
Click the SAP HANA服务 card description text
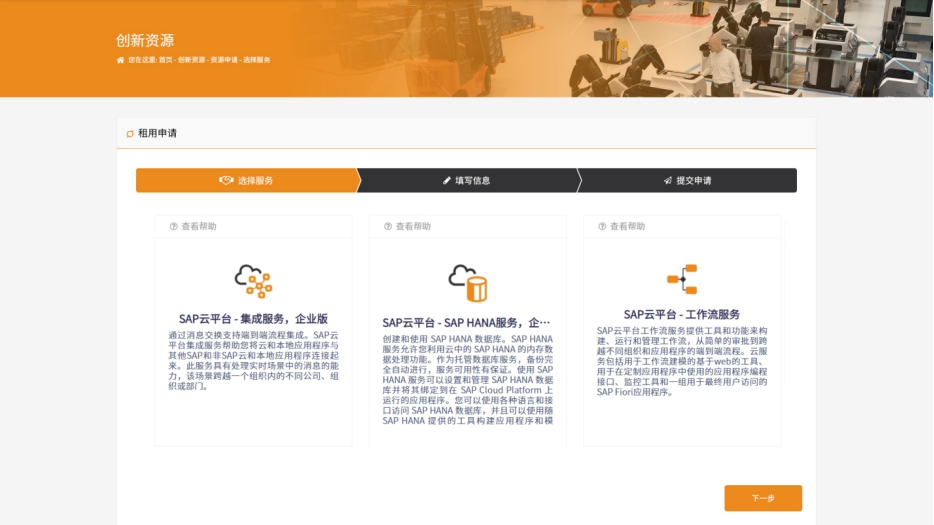468,380
